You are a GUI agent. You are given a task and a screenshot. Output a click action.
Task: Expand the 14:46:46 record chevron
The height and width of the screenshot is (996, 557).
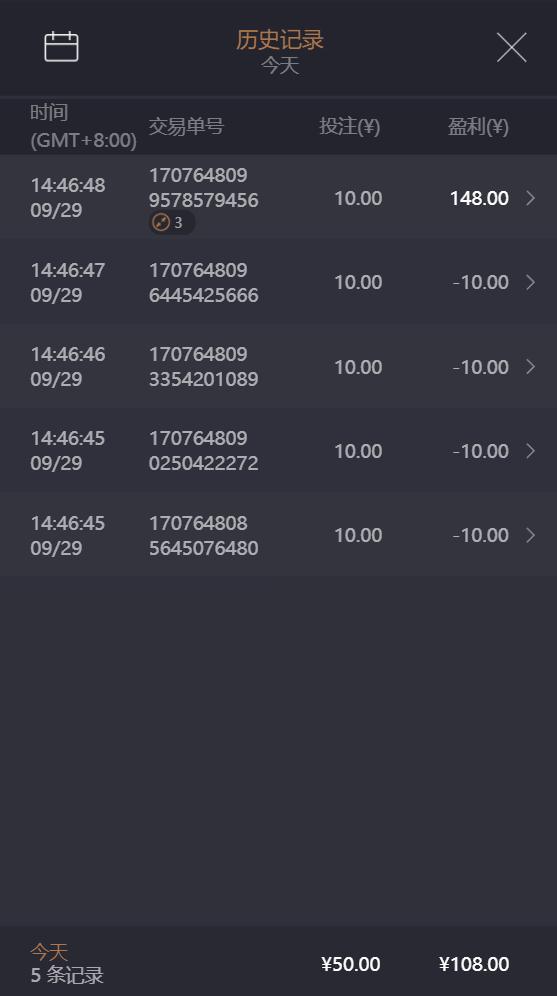(531, 367)
